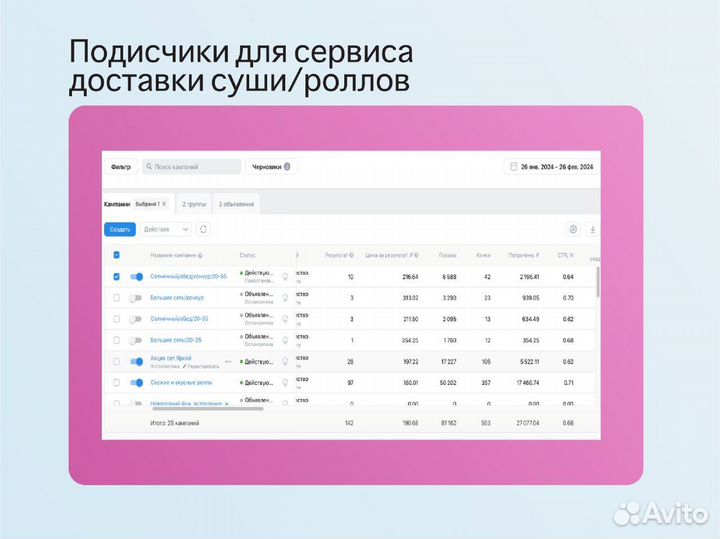Click lightbulb icon in first Солнечный/обед/конкур row

coord(285,277)
